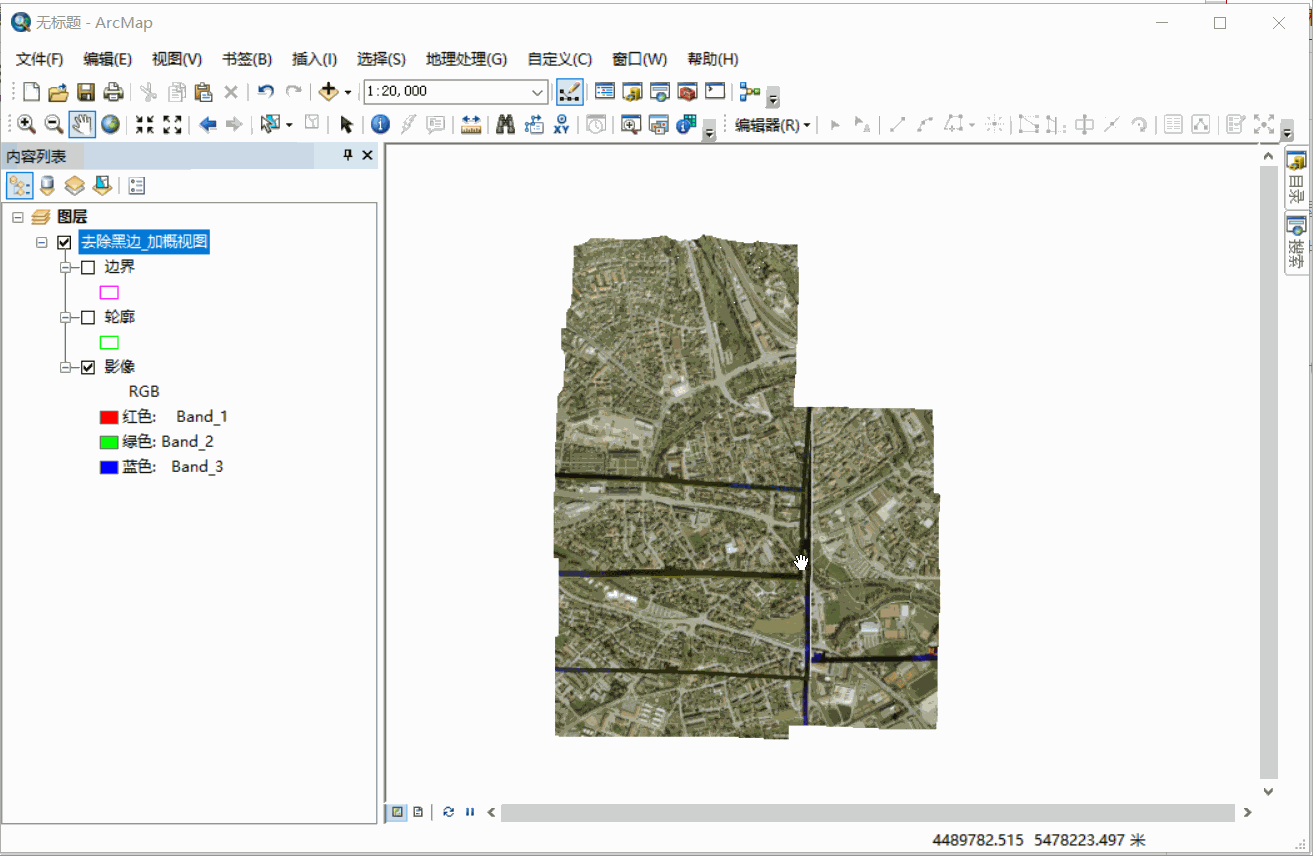Select the Zoom Out tool
This screenshot has width=1313, height=856.
click(54, 124)
